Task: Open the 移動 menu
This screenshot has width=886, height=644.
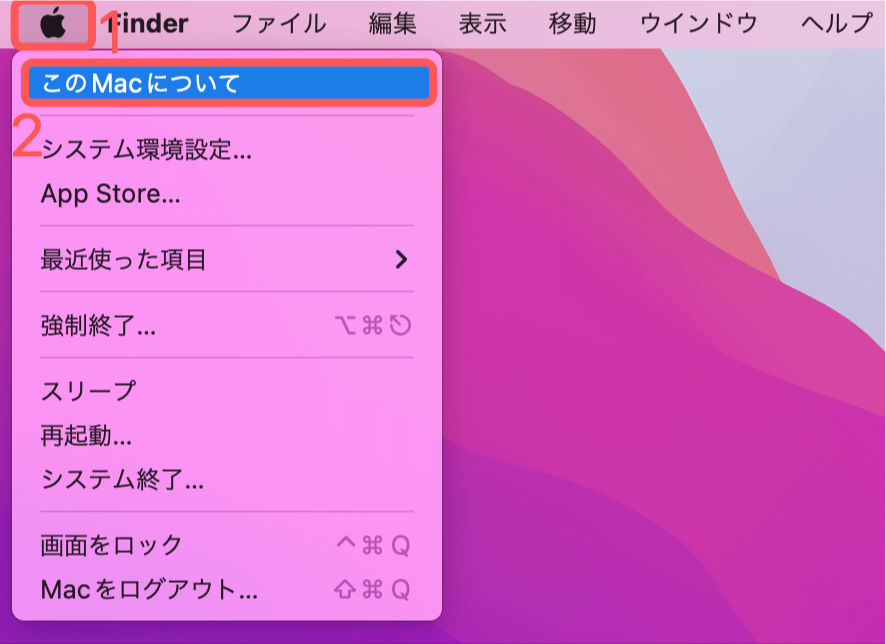Action: coord(572,24)
